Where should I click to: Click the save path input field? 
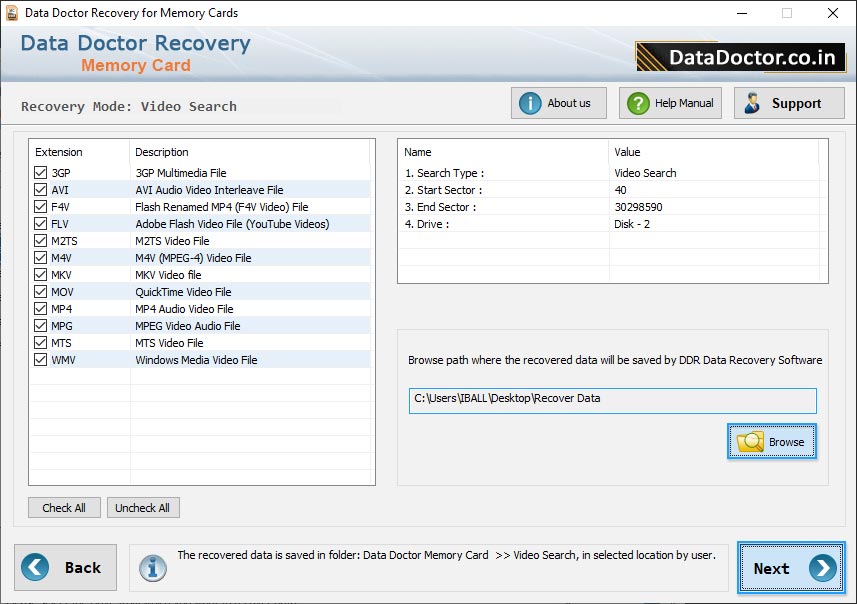click(612, 400)
